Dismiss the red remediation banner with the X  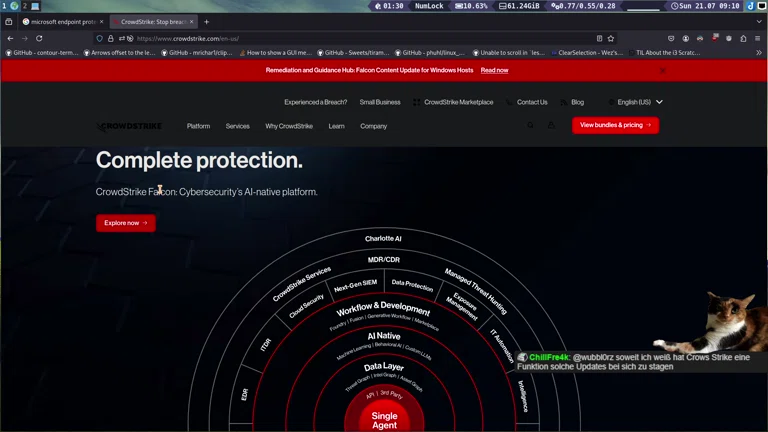[x=662, y=71]
